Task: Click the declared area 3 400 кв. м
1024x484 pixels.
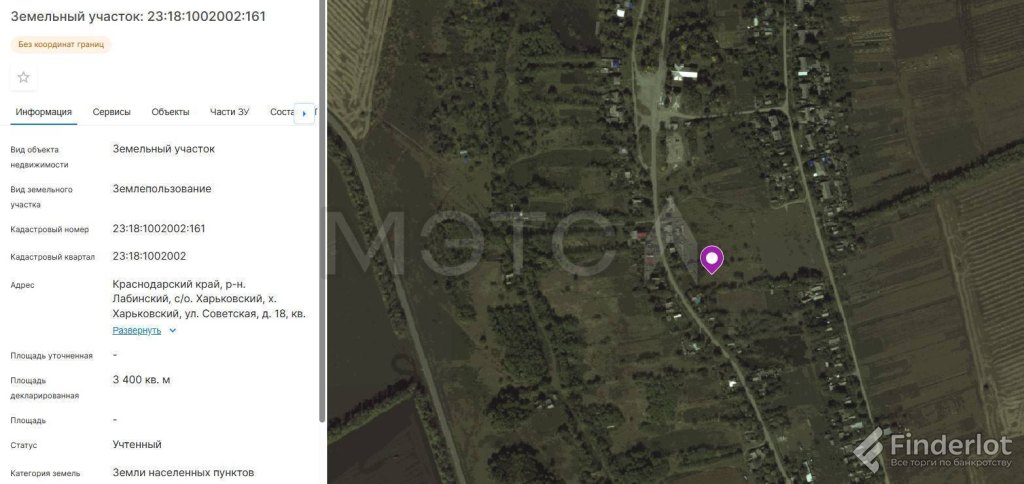Action: (x=142, y=379)
